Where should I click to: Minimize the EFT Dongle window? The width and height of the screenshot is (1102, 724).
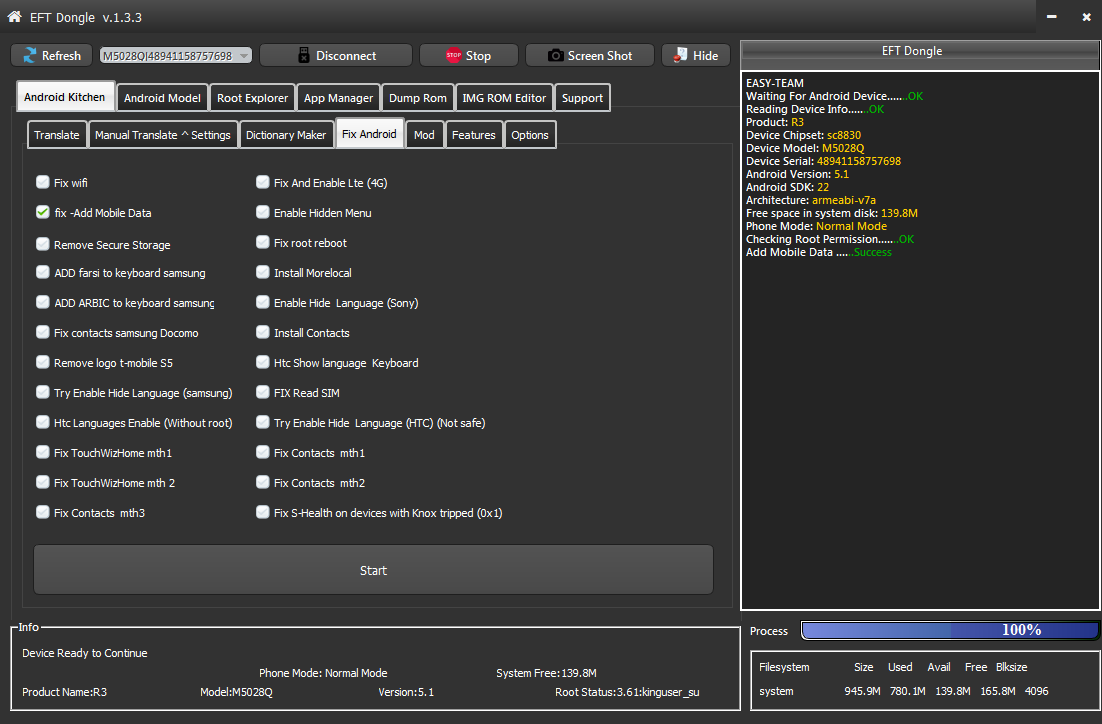(x=1051, y=16)
